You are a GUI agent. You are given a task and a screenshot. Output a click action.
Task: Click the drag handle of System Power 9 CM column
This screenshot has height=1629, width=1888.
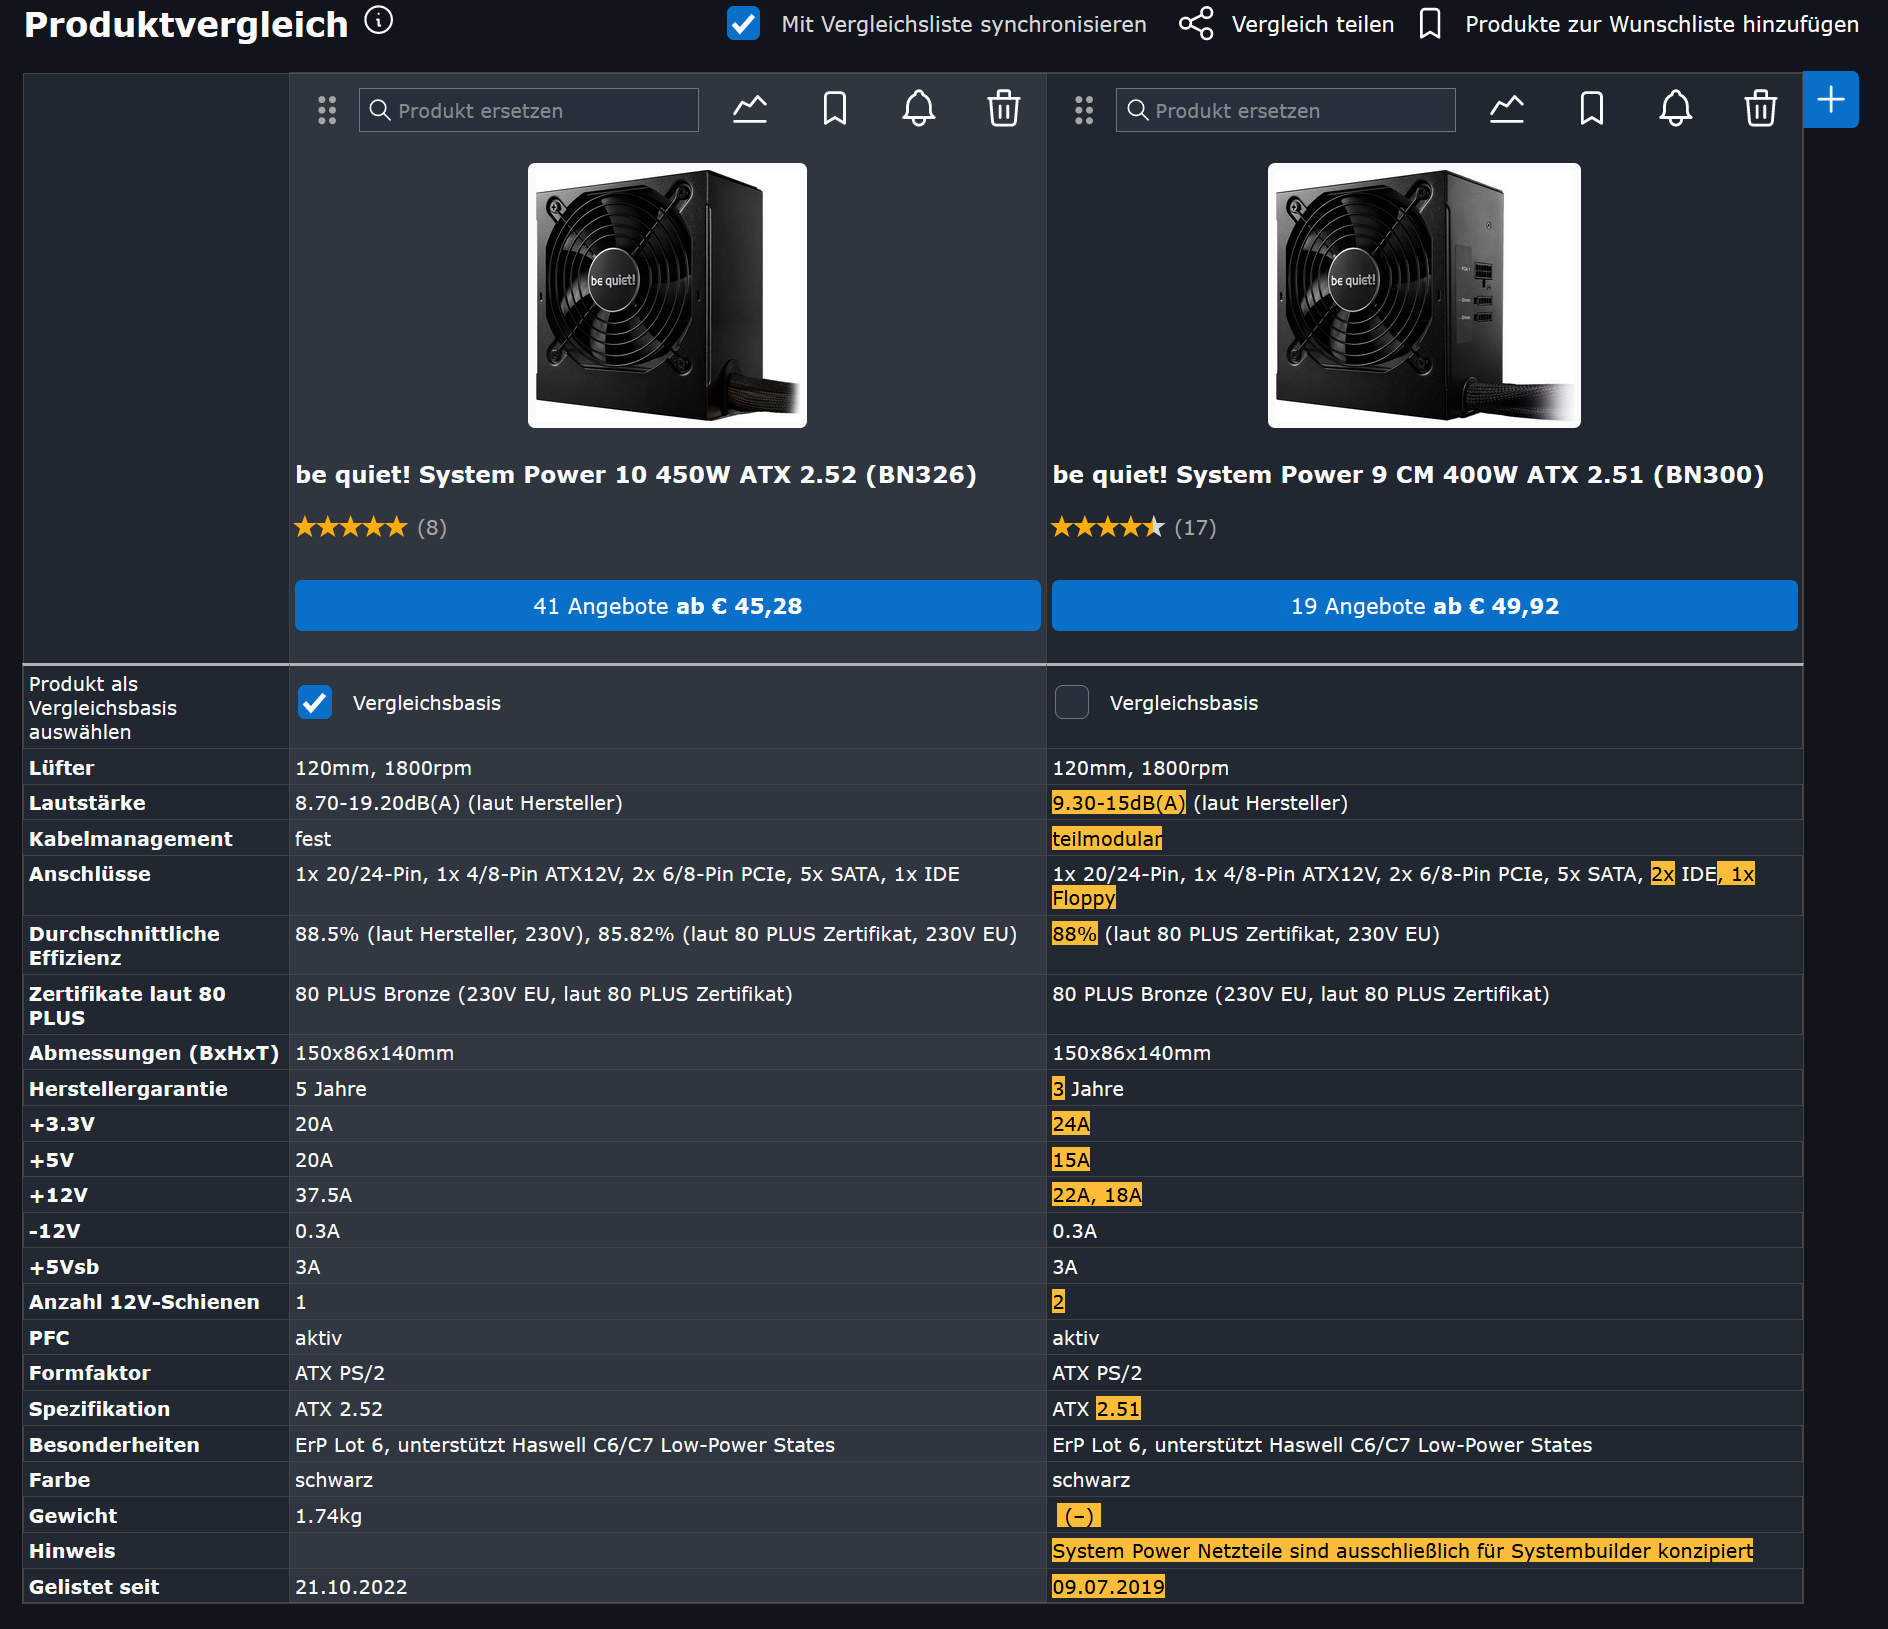[1084, 110]
